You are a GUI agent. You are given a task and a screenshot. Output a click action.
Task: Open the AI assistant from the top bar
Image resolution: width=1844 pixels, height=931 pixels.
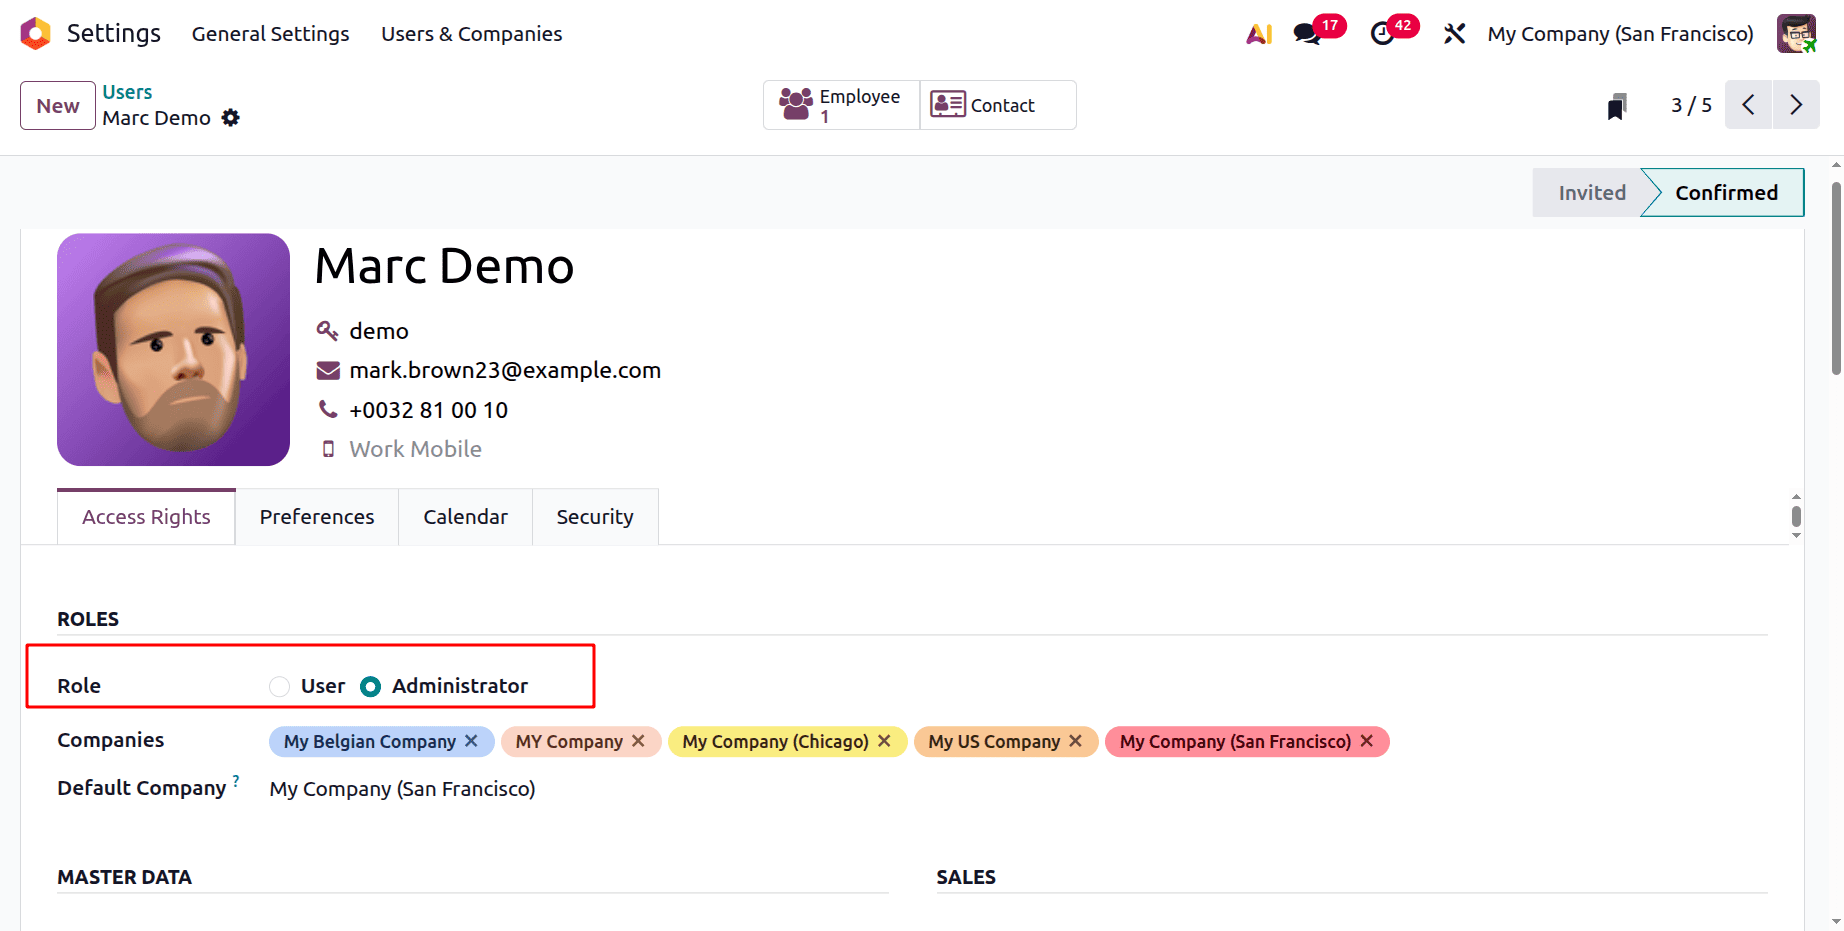[x=1258, y=33]
